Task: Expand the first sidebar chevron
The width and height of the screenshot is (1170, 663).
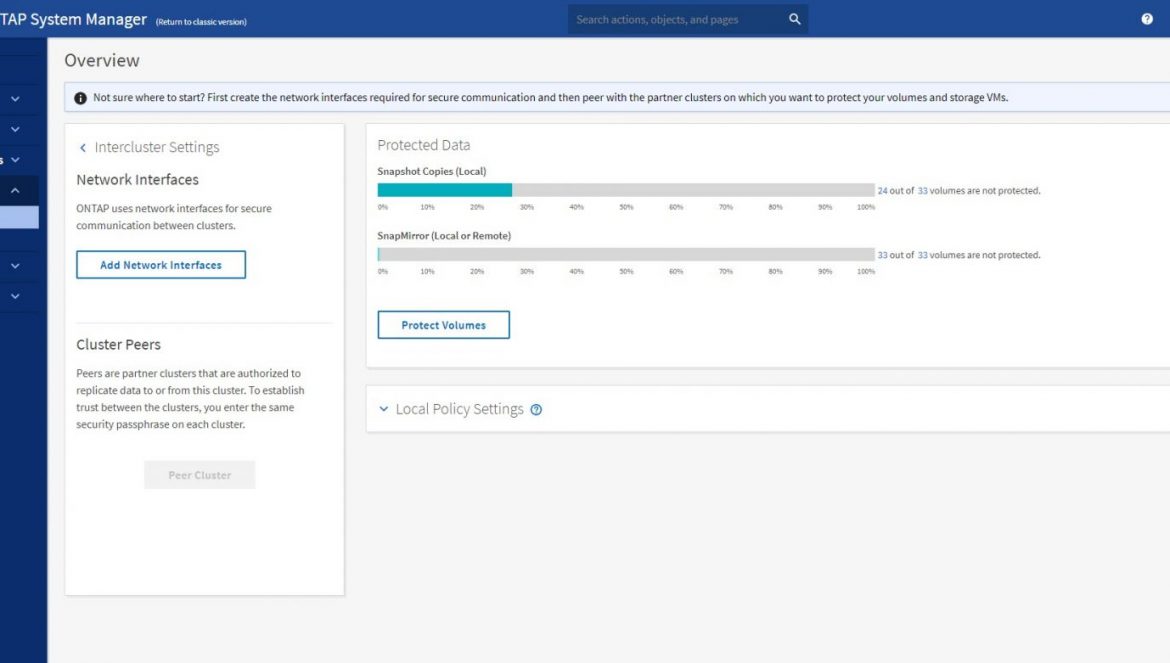Action: click(15, 98)
